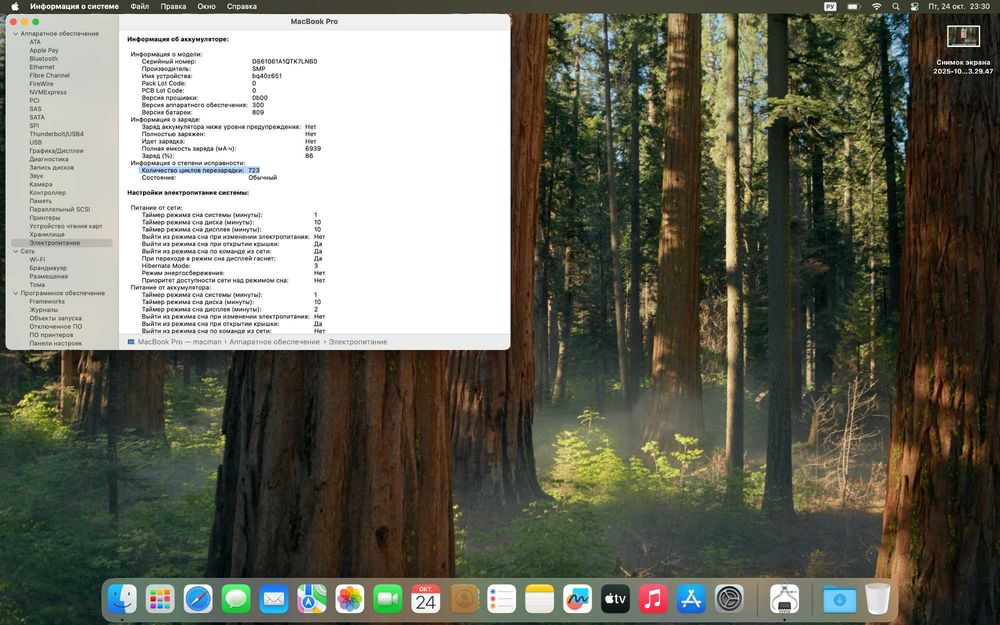Open the Информация о системе app menu

click(x=74, y=6)
